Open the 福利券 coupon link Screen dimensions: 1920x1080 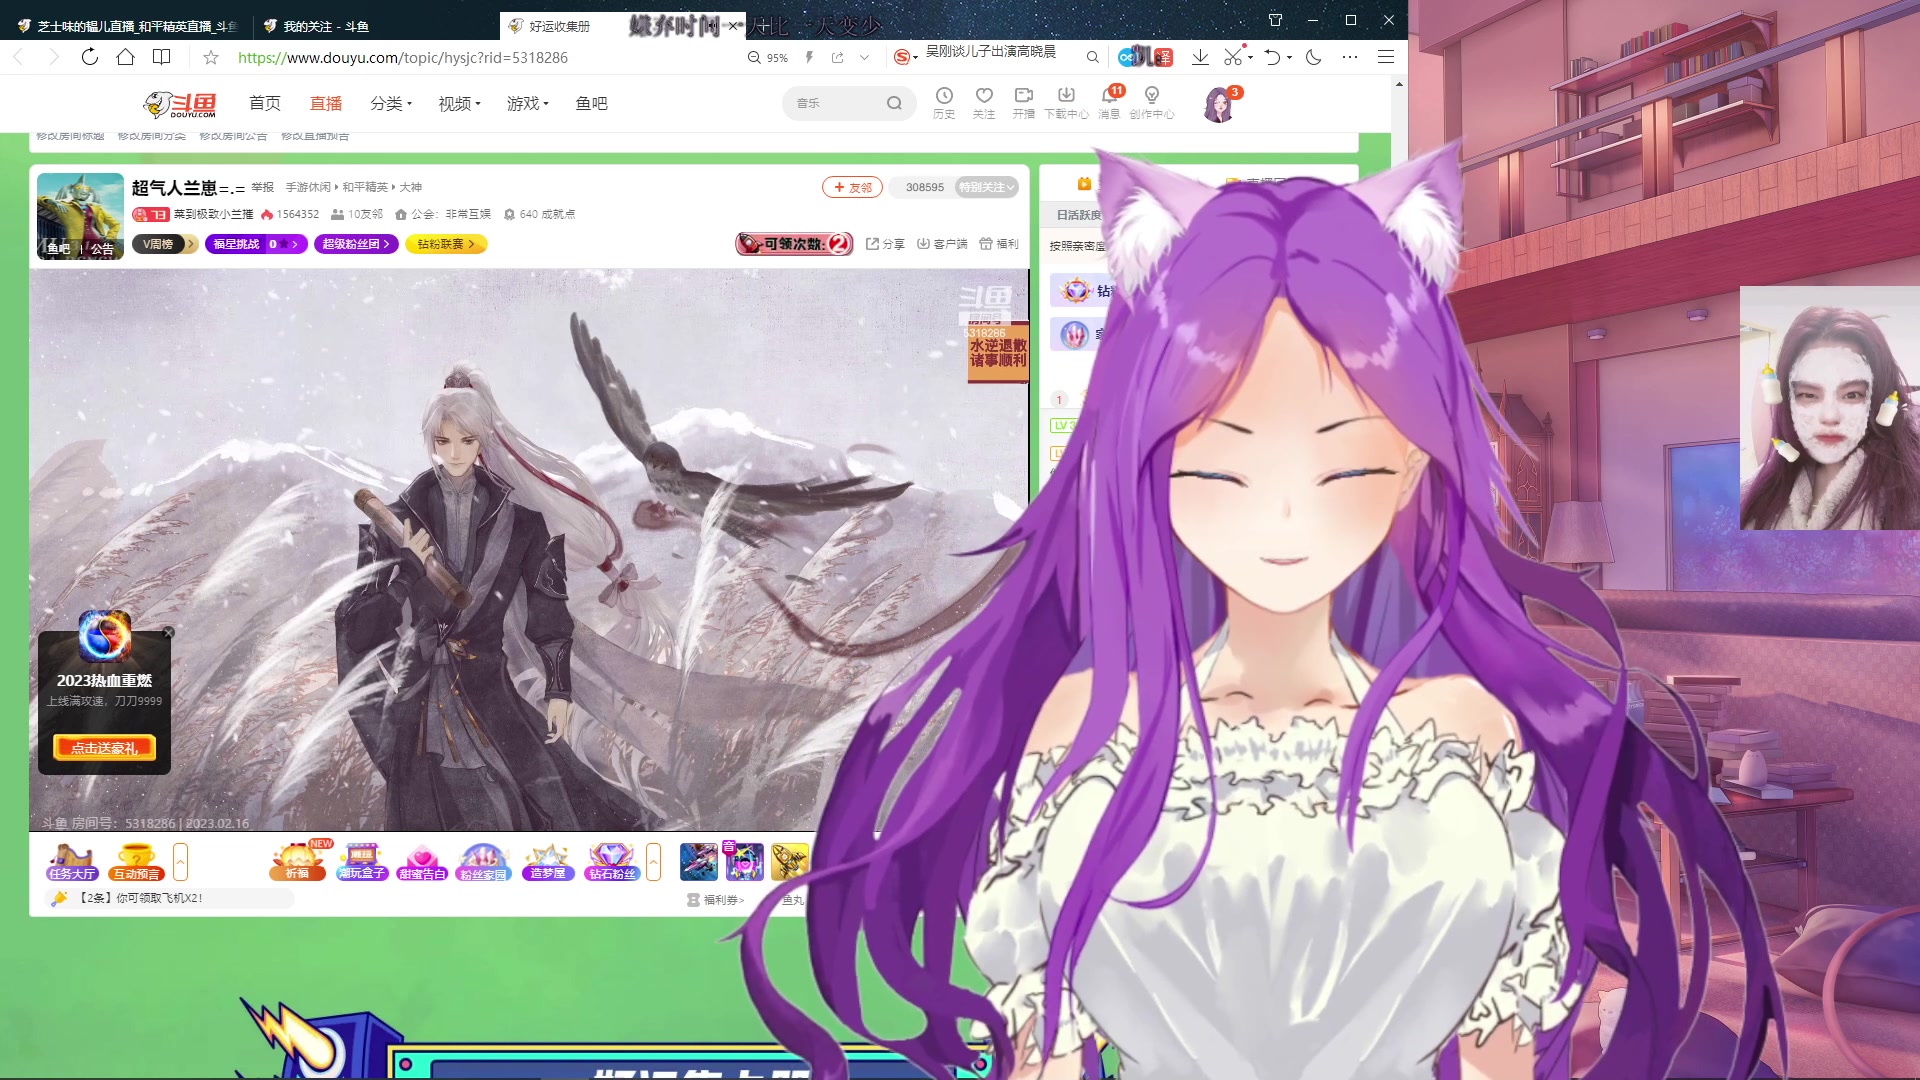coord(716,900)
